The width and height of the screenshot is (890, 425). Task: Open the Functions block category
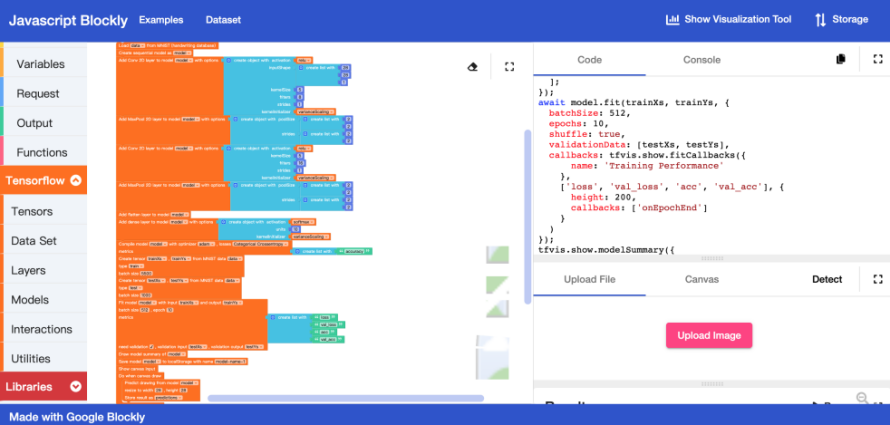(x=45, y=152)
